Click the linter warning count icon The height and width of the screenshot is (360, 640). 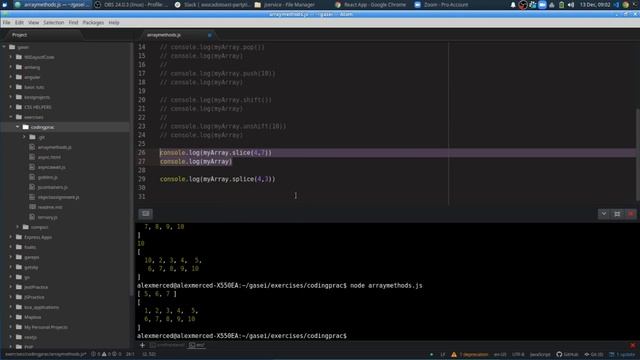point(107,354)
